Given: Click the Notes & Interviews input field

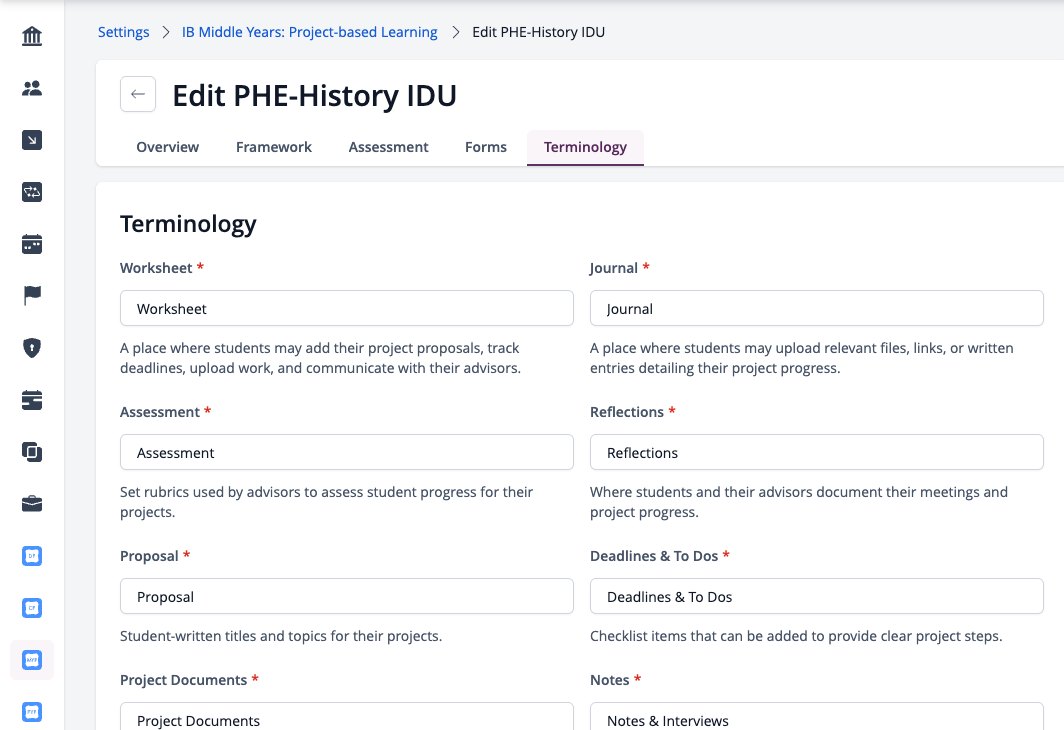Looking at the screenshot, I should click(x=816, y=716).
